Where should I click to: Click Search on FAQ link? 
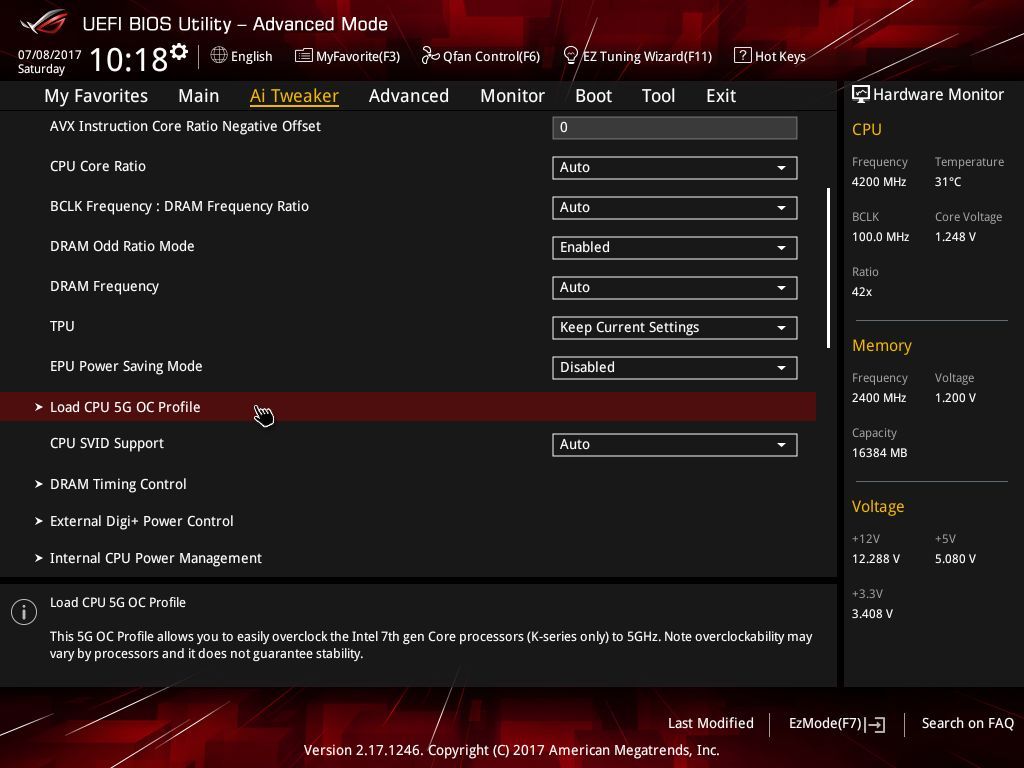click(967, 723)
